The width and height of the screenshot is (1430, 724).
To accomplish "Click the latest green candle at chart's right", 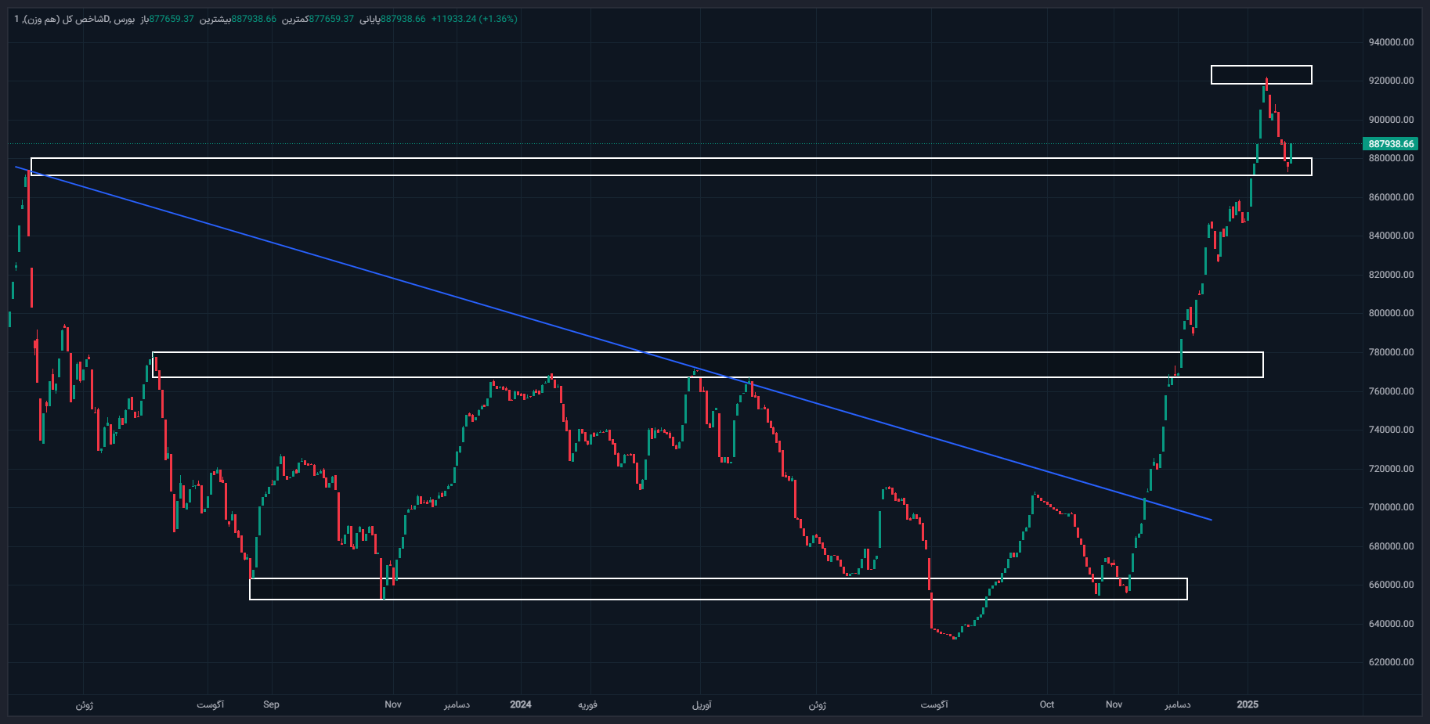I will coord(1290,153).
